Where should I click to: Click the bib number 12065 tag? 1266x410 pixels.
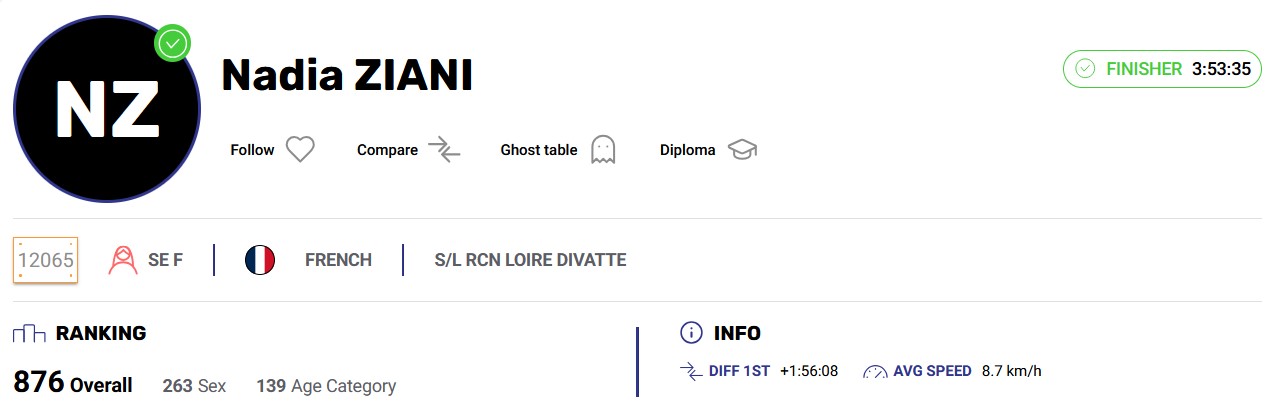coord(45,260)
